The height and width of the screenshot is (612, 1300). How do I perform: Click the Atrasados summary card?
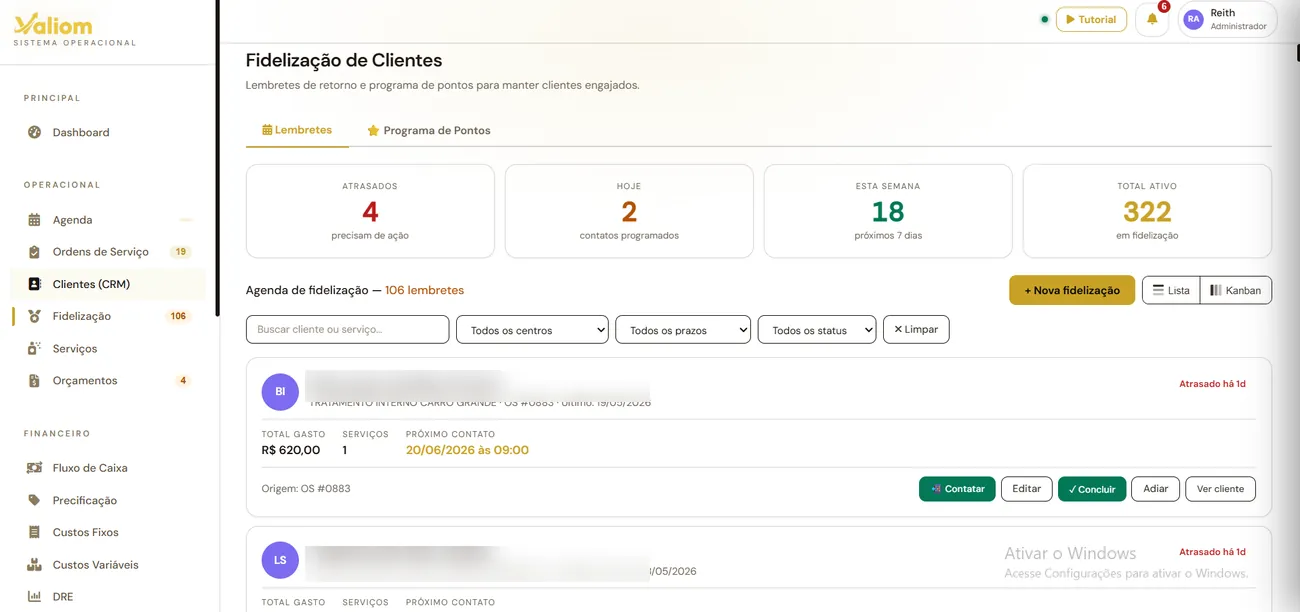click(x=370, y=211)
